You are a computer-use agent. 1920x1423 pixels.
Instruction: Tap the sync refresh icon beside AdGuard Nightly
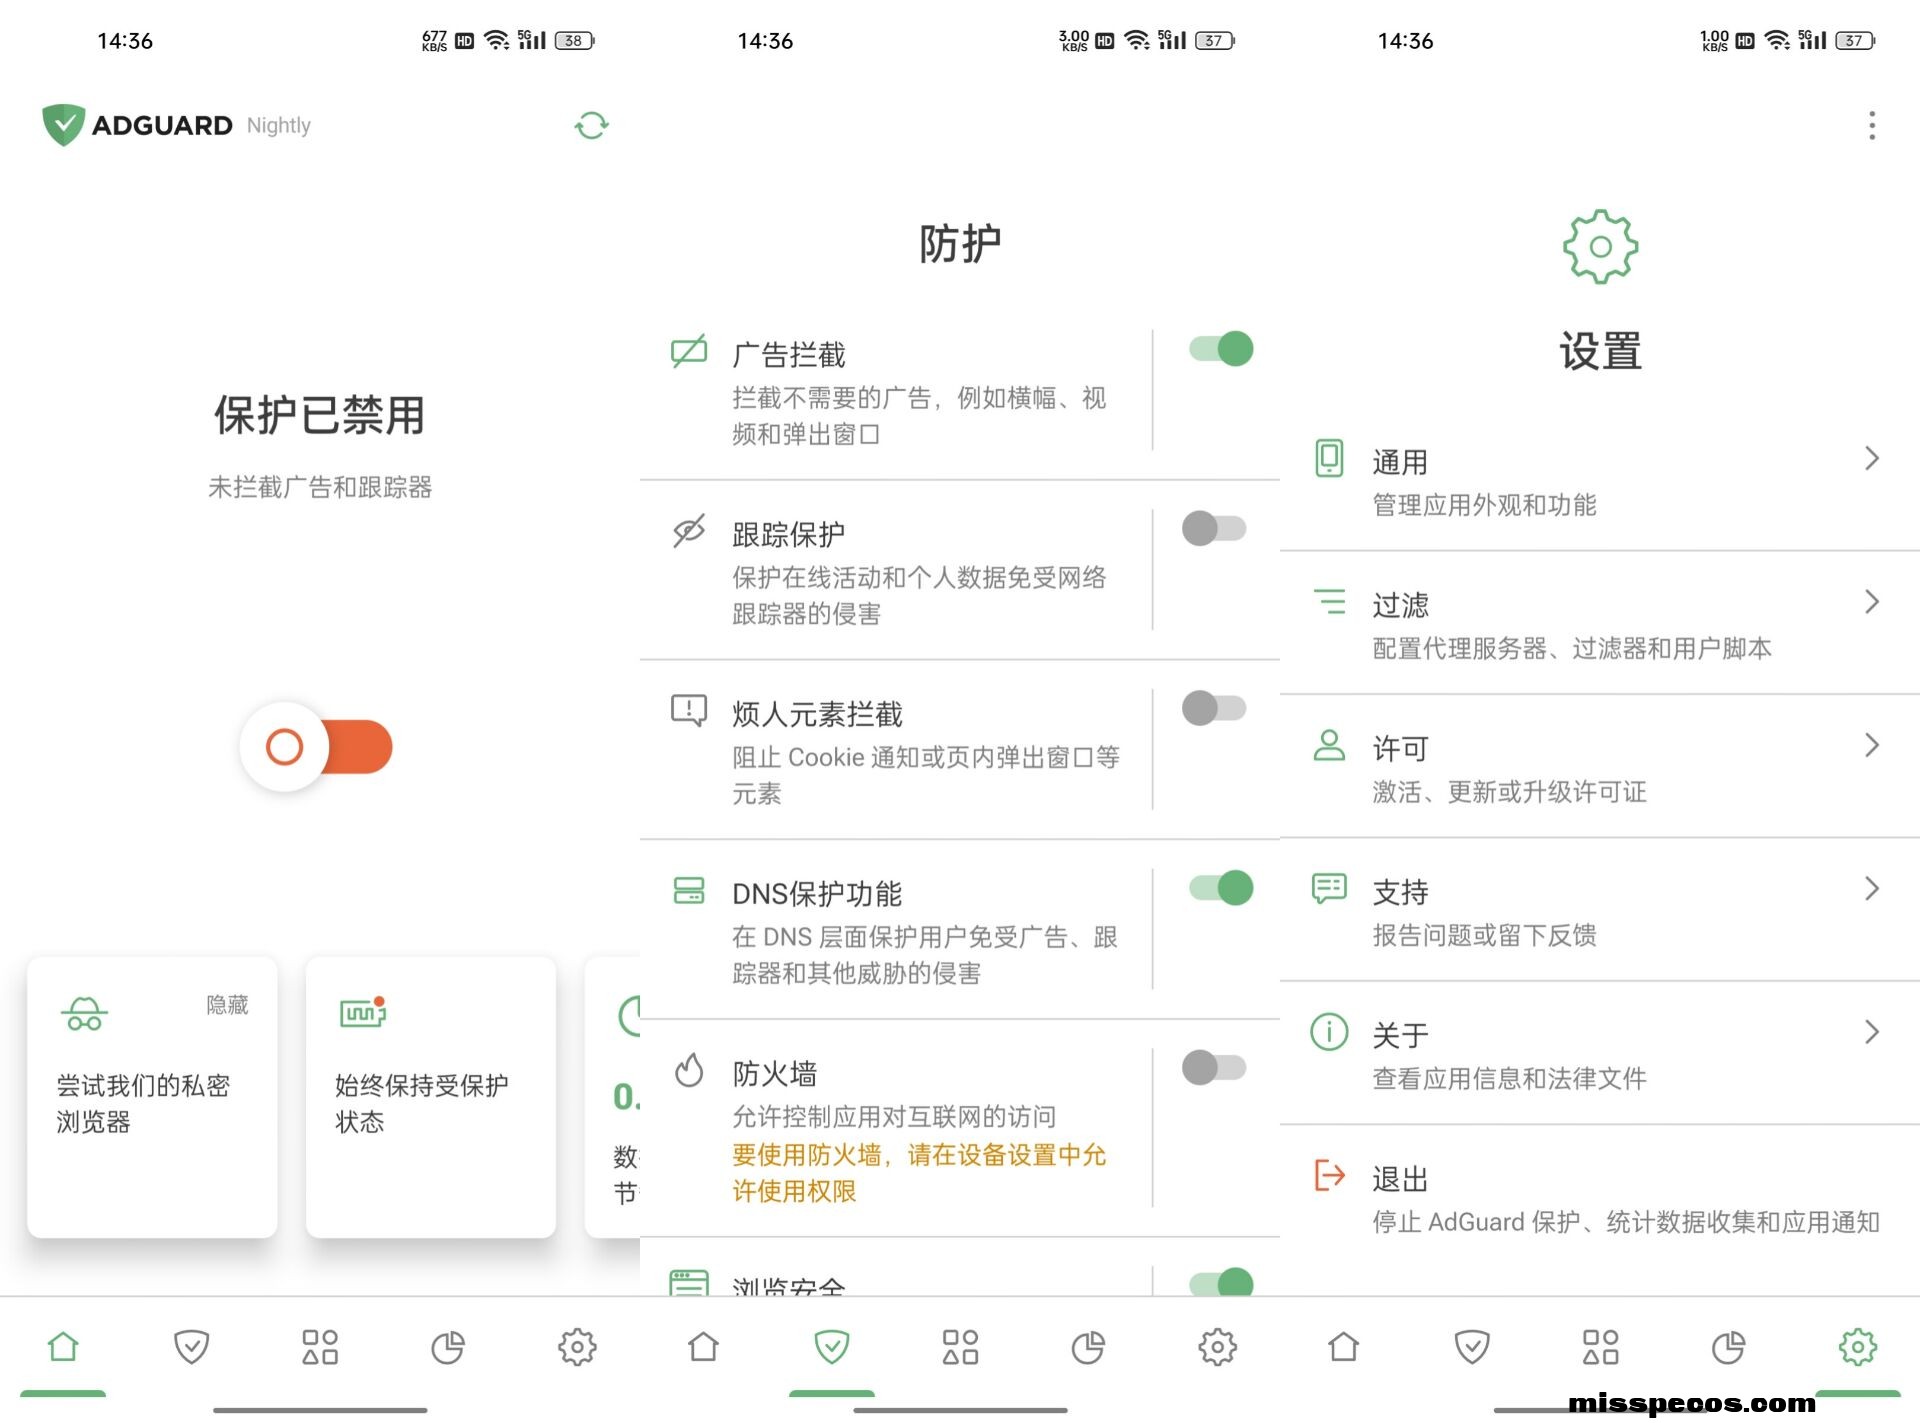[591, 126]
